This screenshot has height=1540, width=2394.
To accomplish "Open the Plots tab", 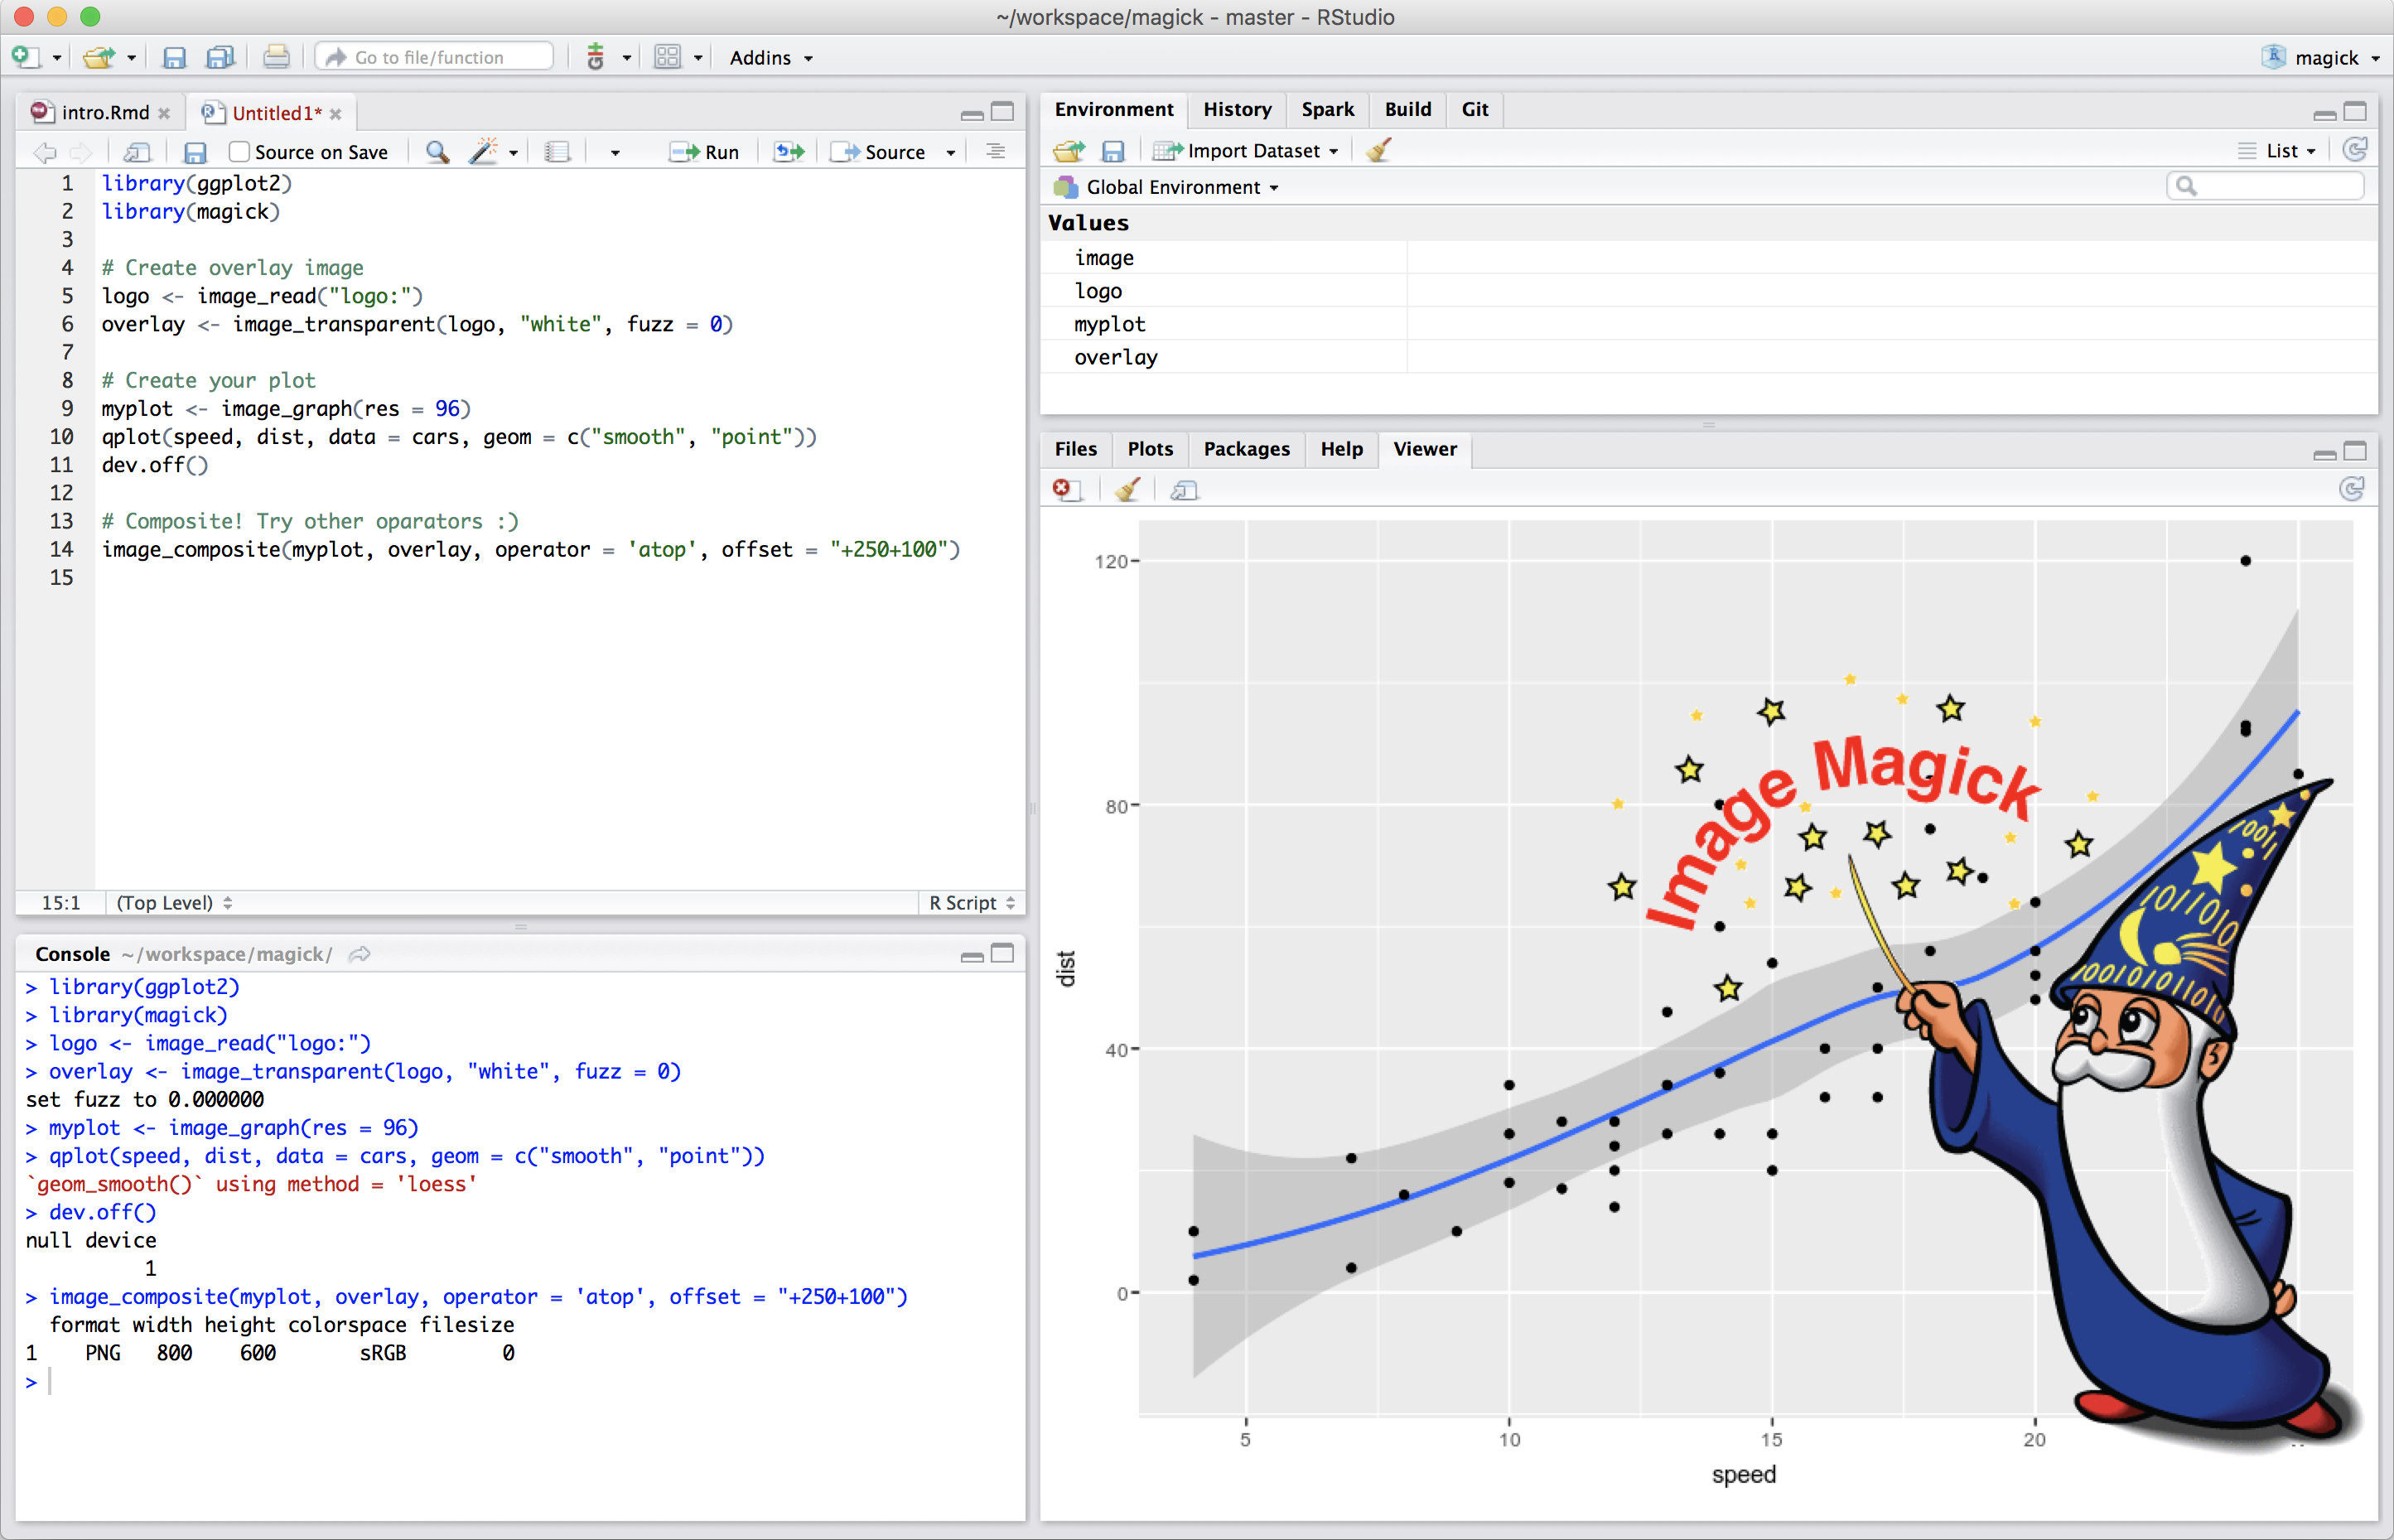I will click(1150, 449).
